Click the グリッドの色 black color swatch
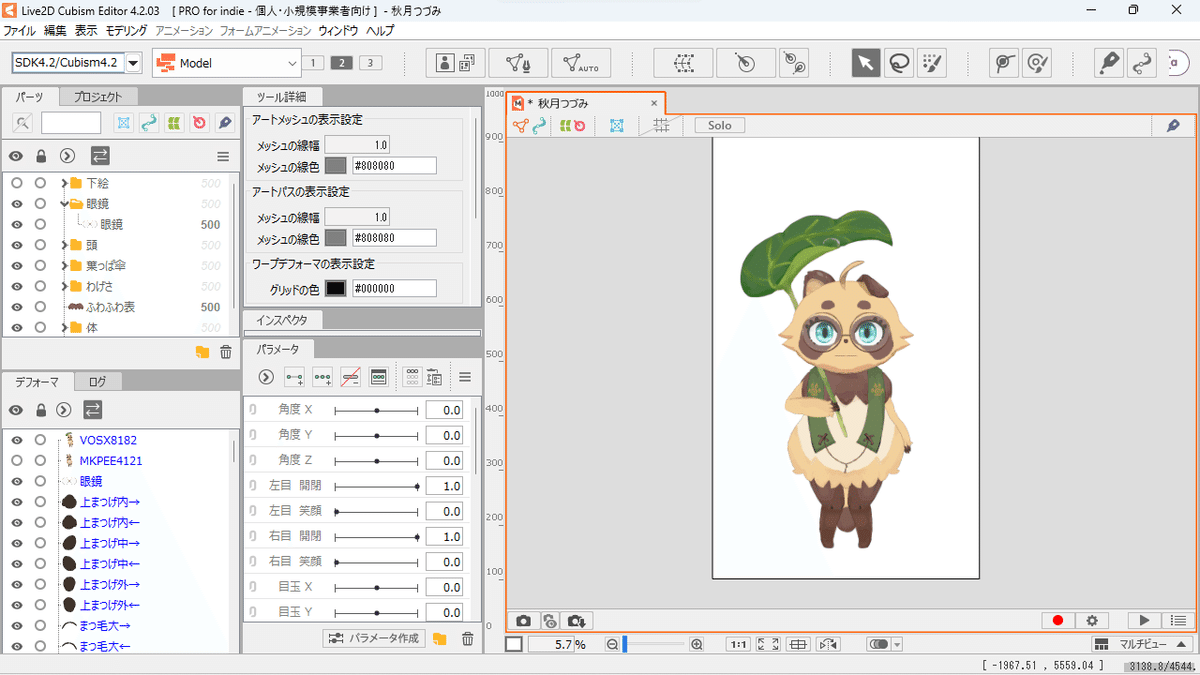This screenshot has width=1200, height=675. click(x=335, y=288)
